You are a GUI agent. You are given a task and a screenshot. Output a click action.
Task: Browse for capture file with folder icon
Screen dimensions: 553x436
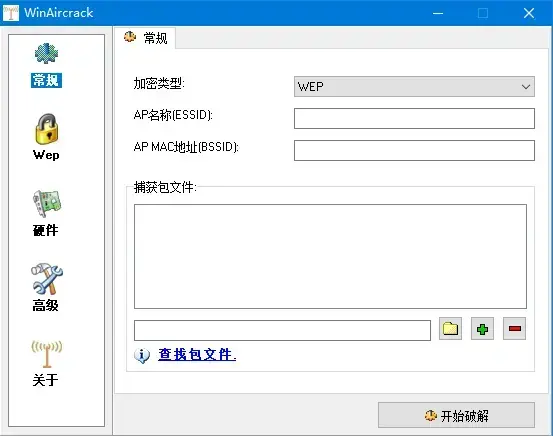450,328
